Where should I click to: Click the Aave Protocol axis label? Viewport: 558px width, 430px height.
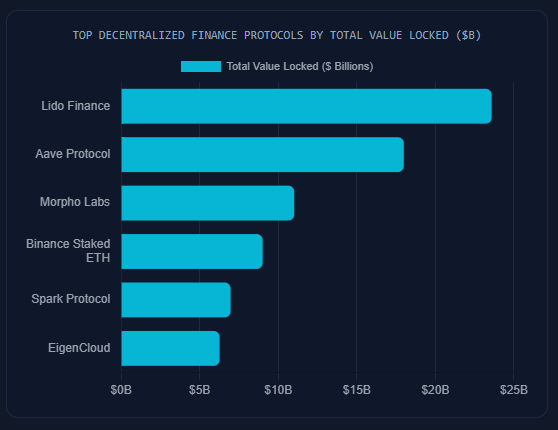(73, 154)
